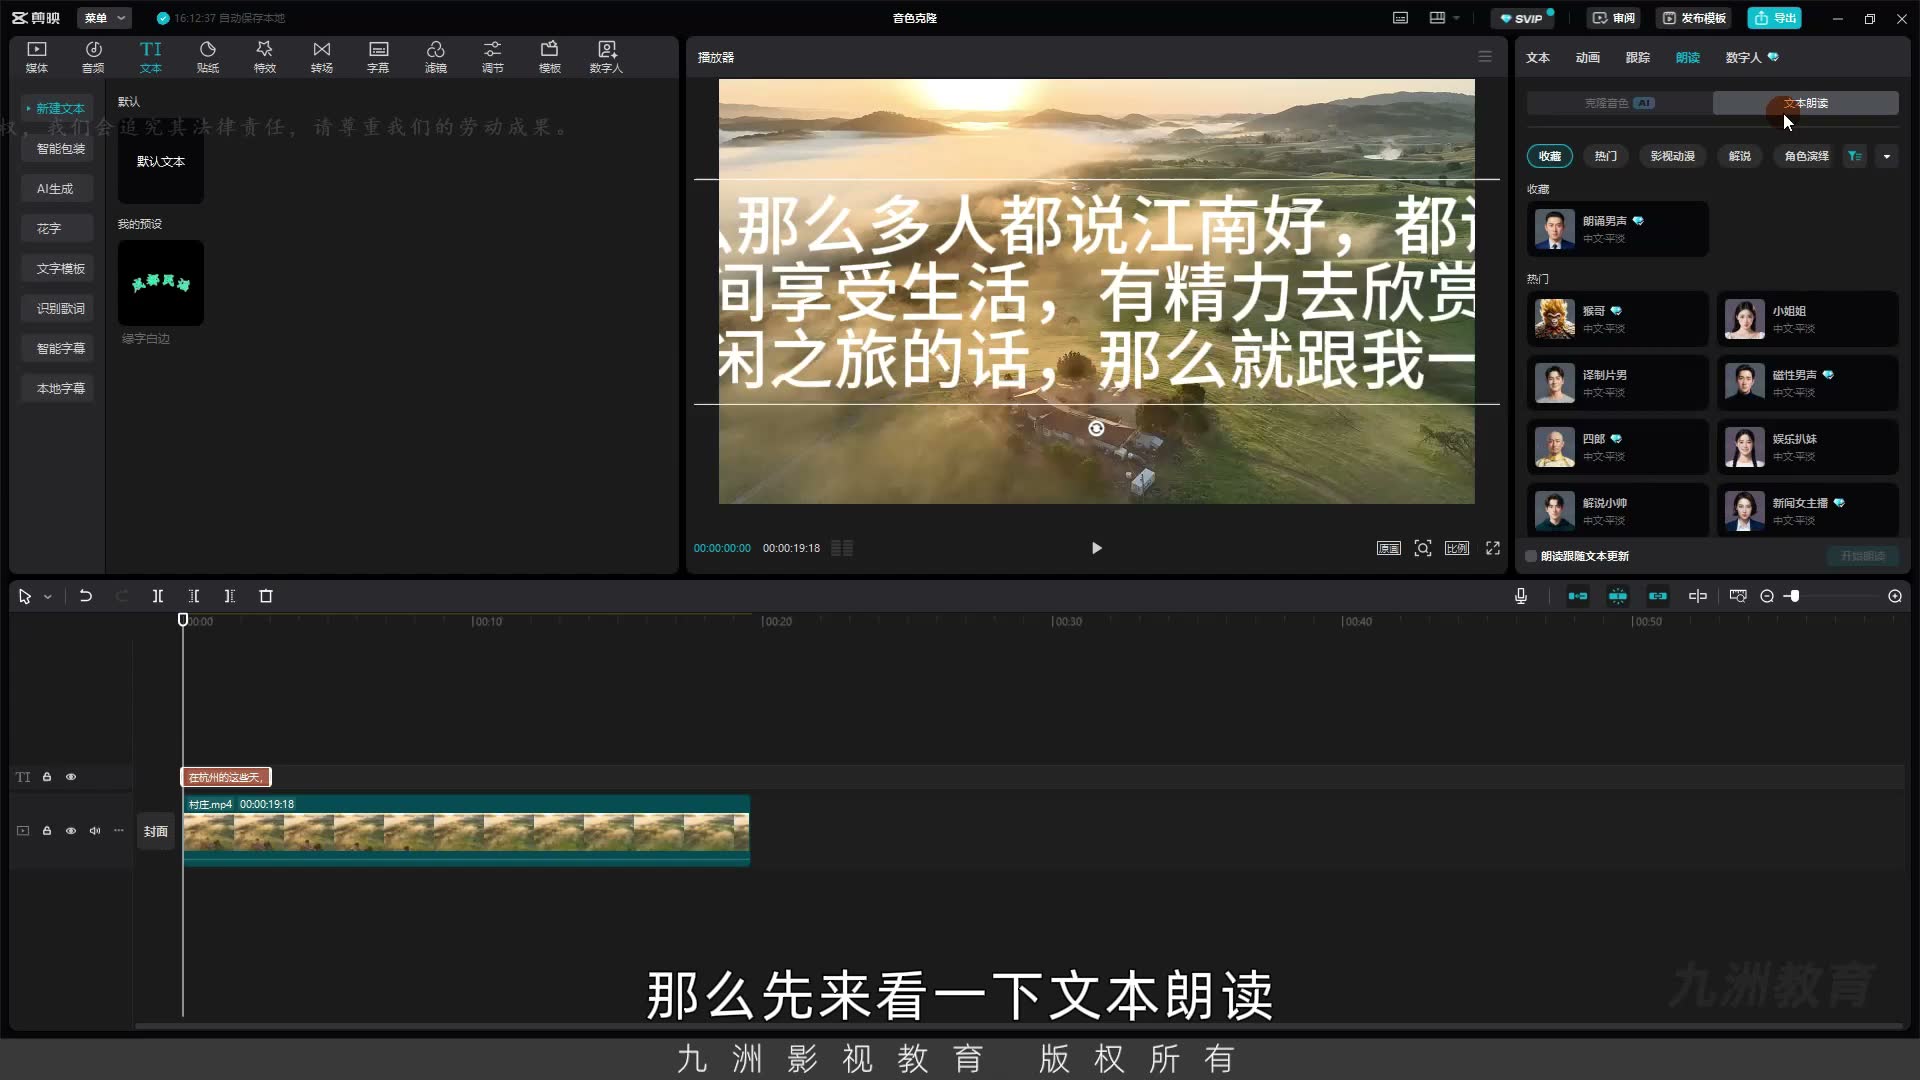This screenshot has width=1920, height=1080.
Task: Expand the selection tool dropdown arrow
Action: (x=47, y=597)
